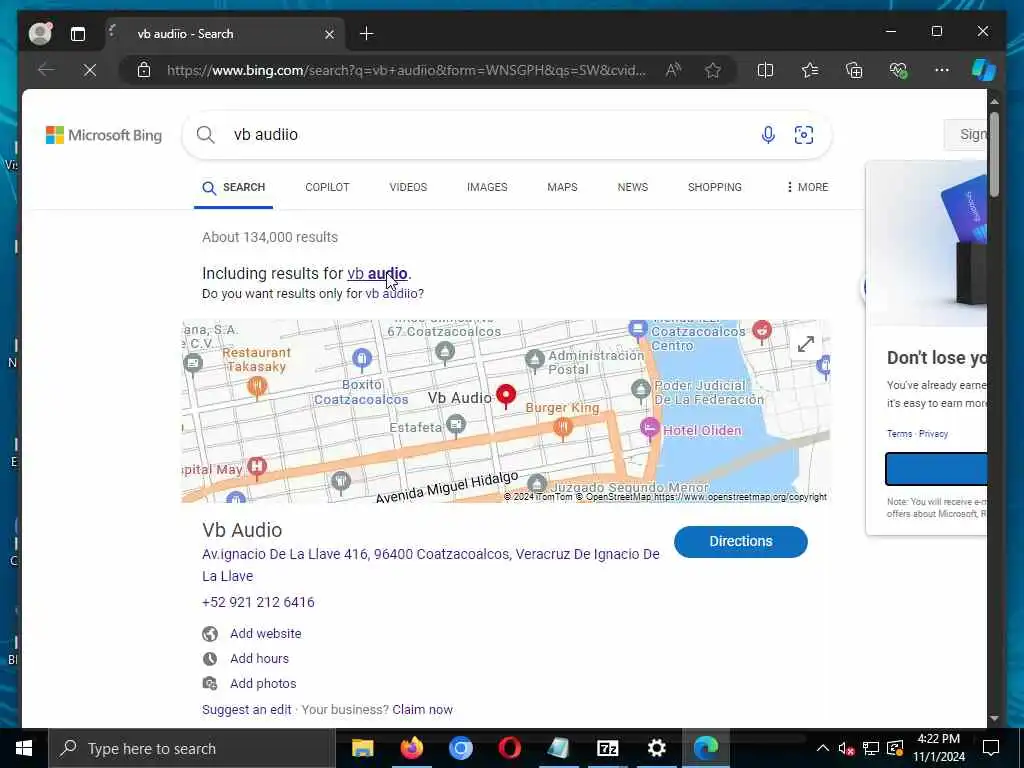Switch to the MAPS tab

(x=562, y=187)
